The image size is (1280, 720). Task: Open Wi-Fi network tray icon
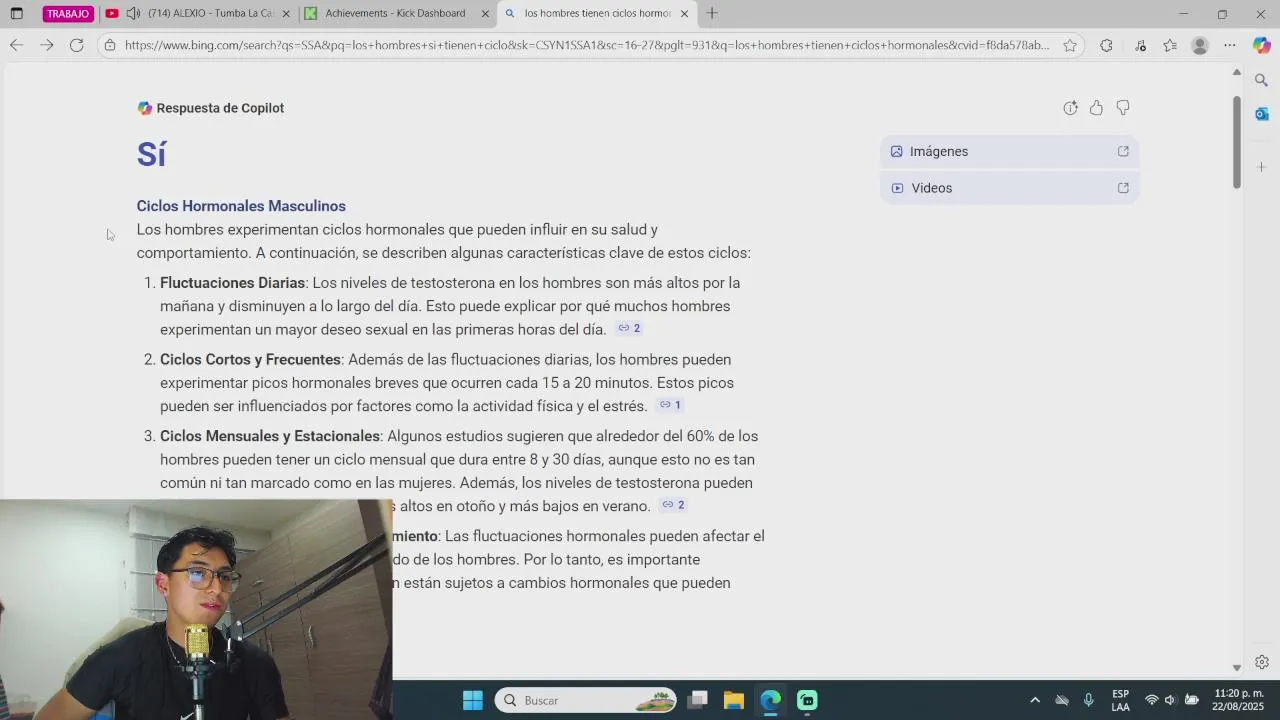pos(1152,700)
